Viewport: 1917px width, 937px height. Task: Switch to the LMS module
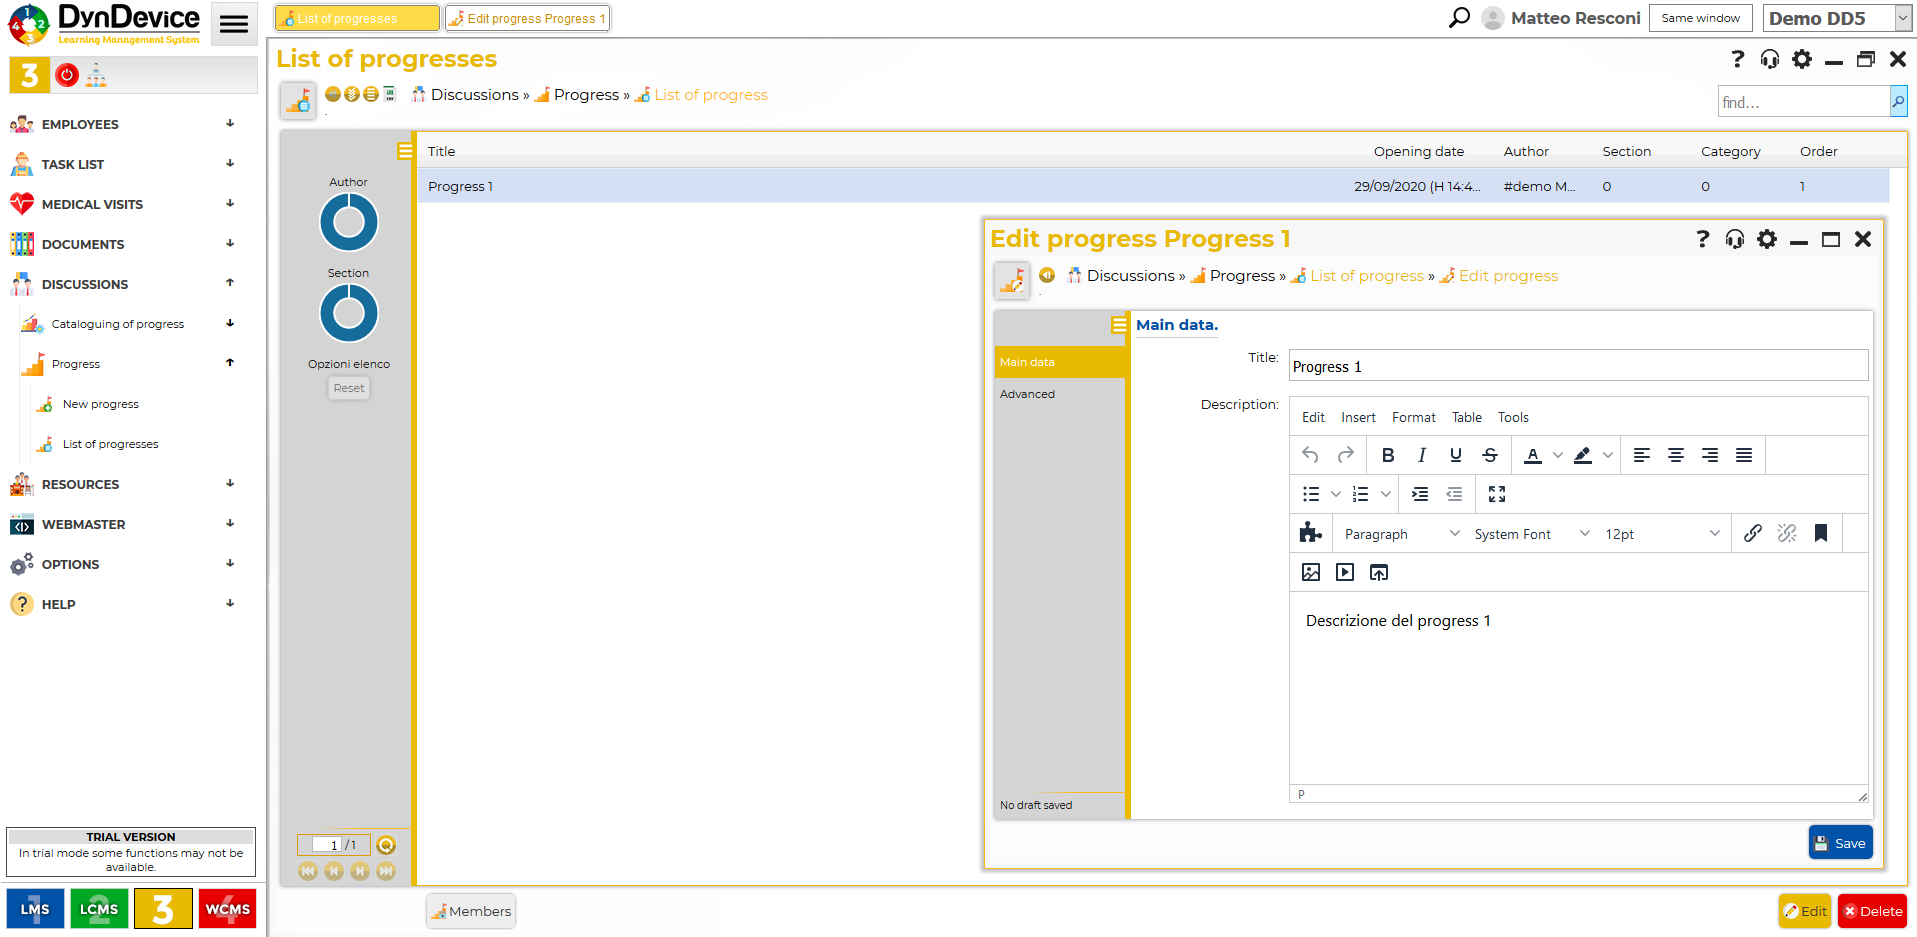coord(35,909)
